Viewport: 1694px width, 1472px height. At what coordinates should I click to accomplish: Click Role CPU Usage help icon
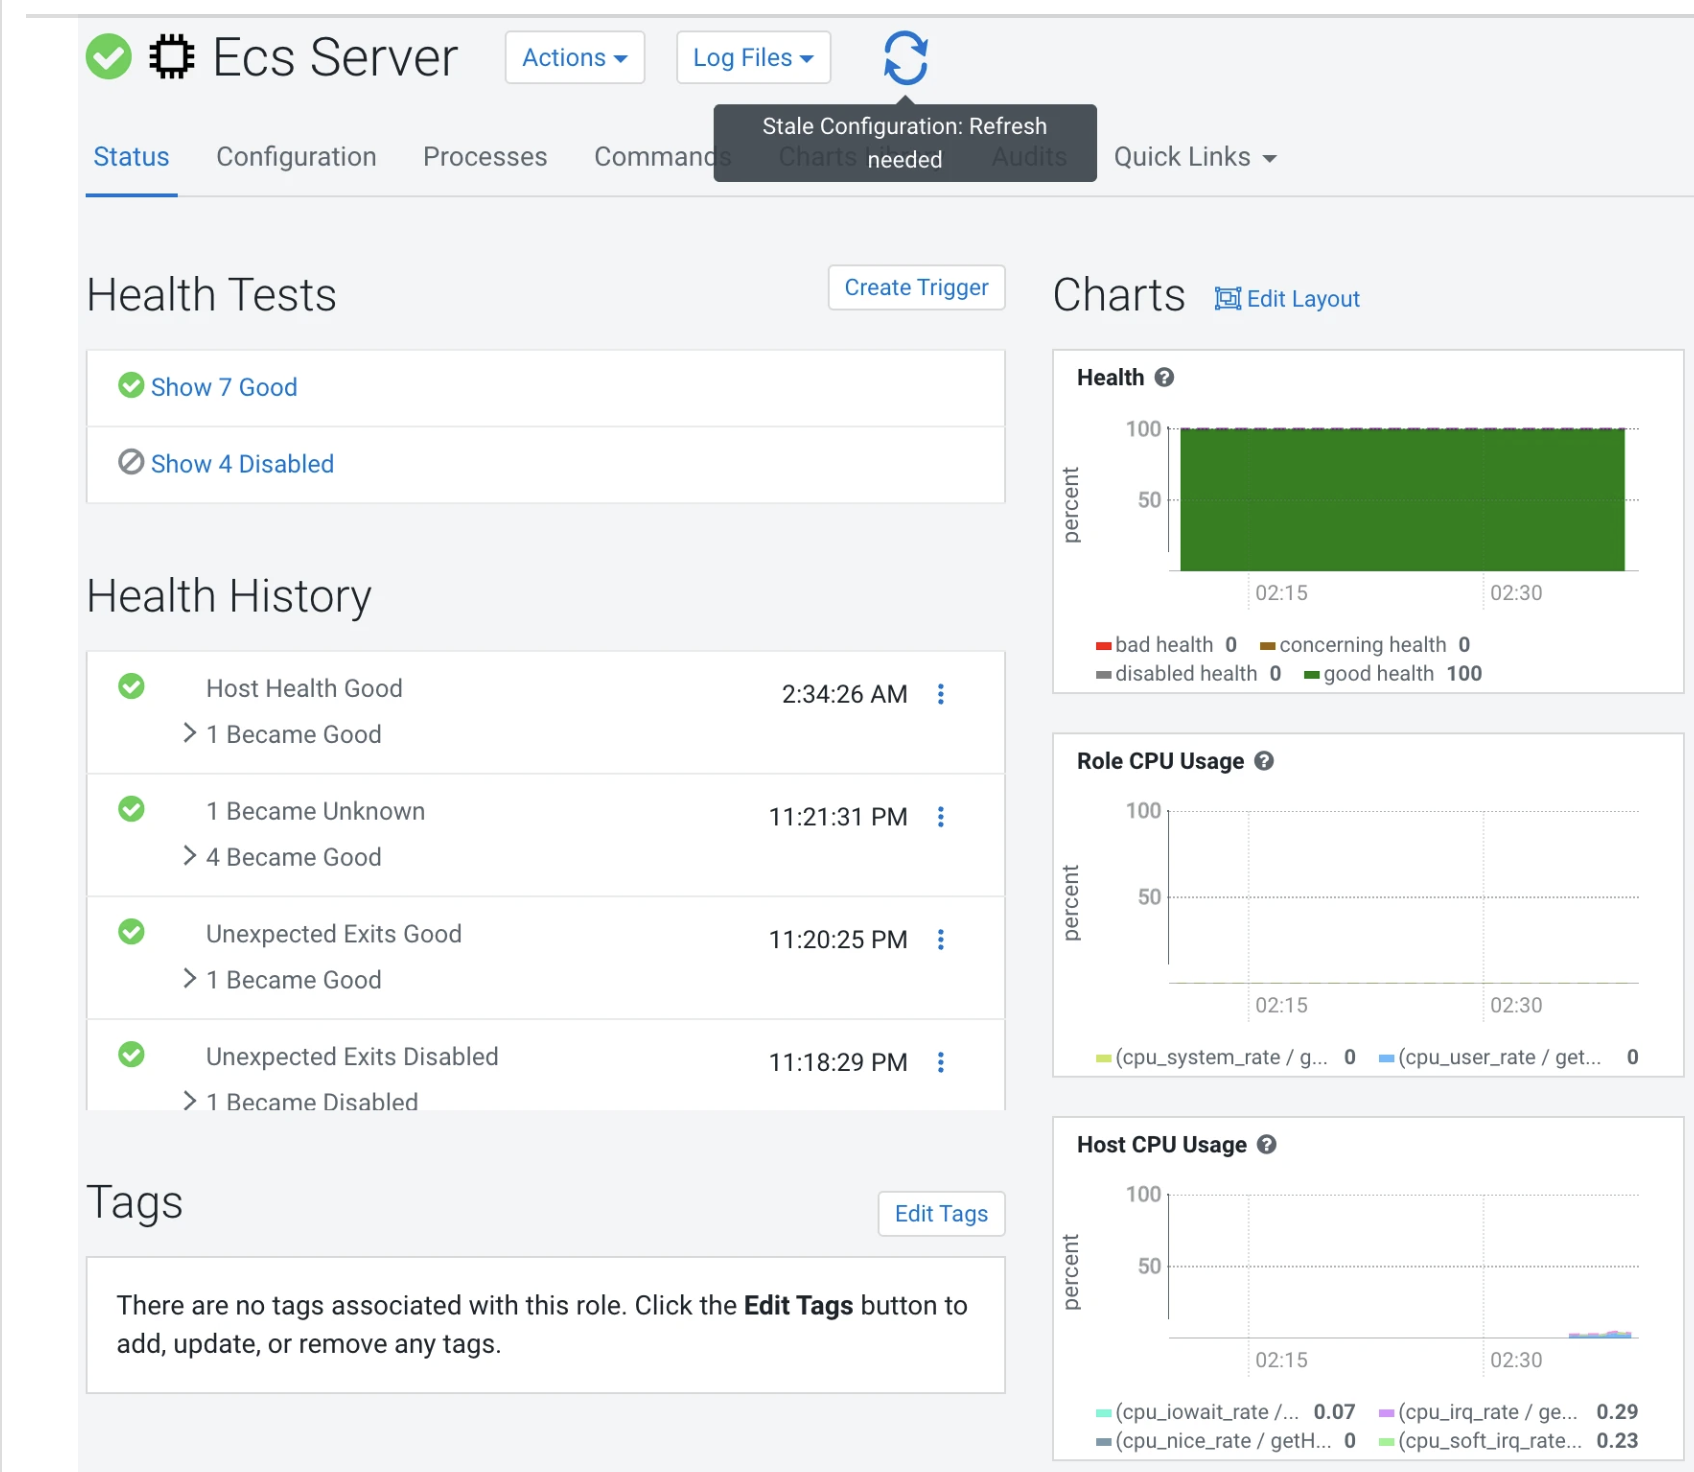(1264, 761)
